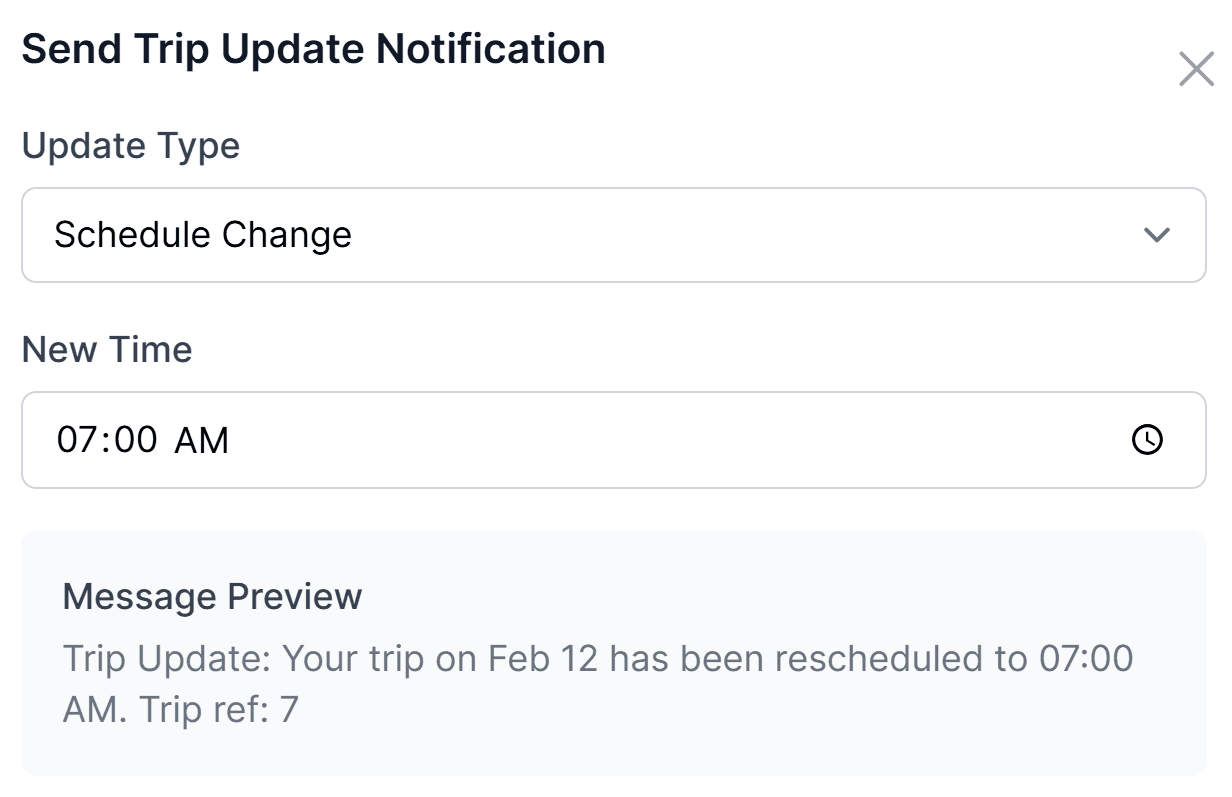This screenshot has height=797, width=1232.
Task: Select the chevron icon on Schedule Change
Action: point(1157,235)
